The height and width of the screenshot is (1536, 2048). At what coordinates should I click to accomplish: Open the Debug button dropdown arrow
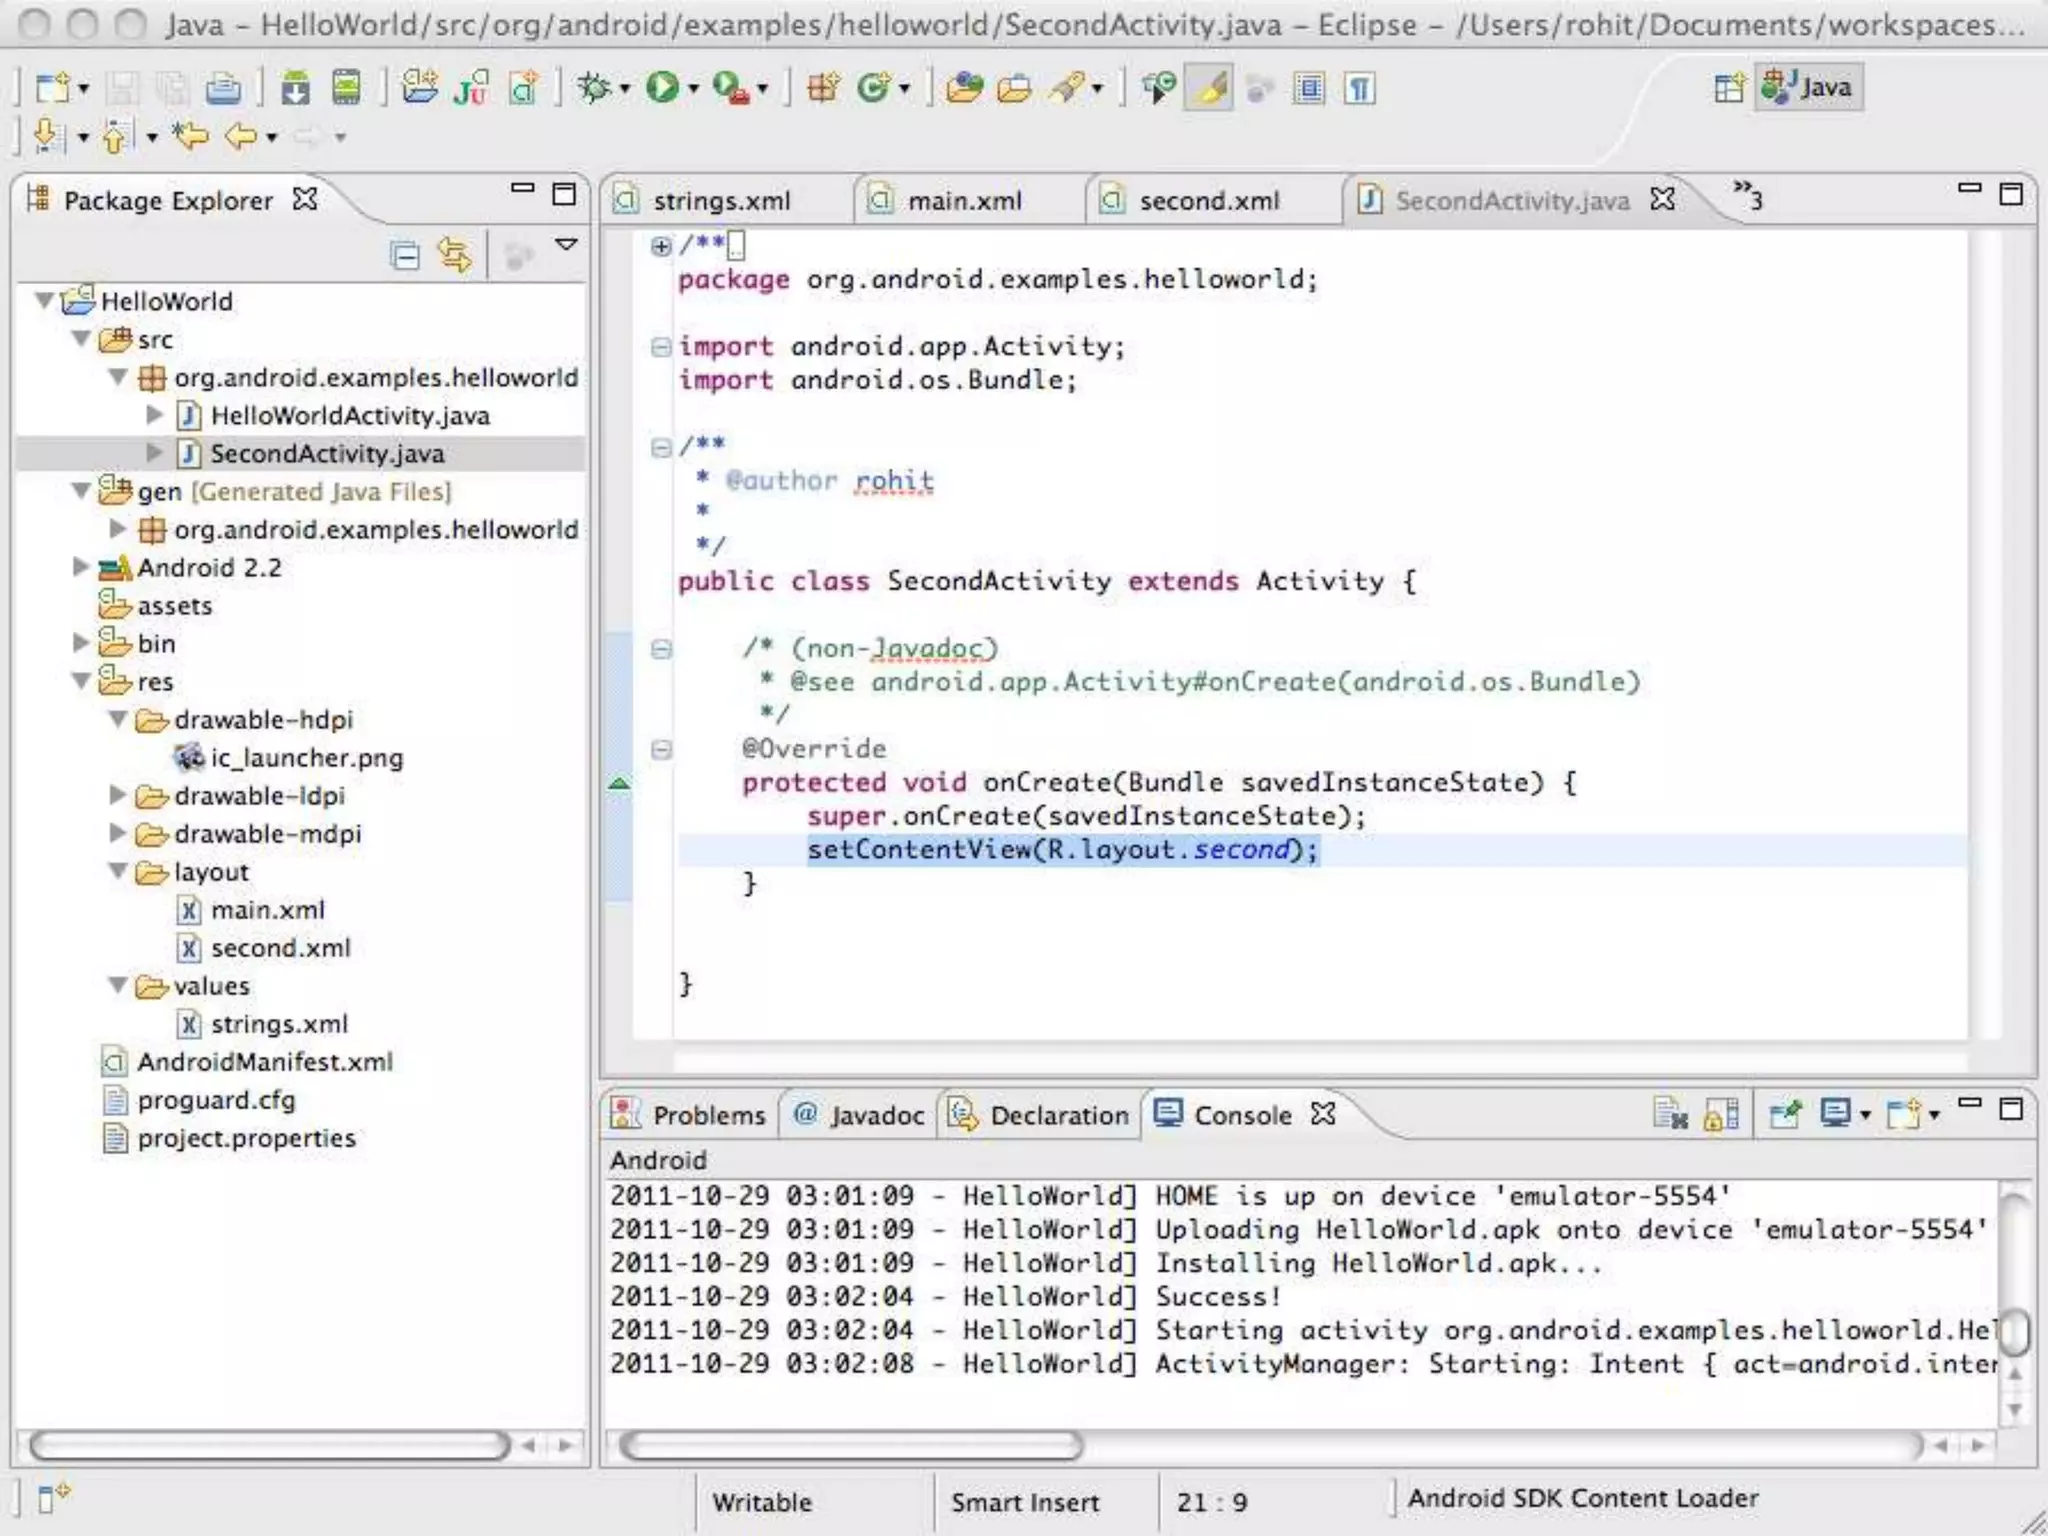pyautogui.click(x=625, y=90)
